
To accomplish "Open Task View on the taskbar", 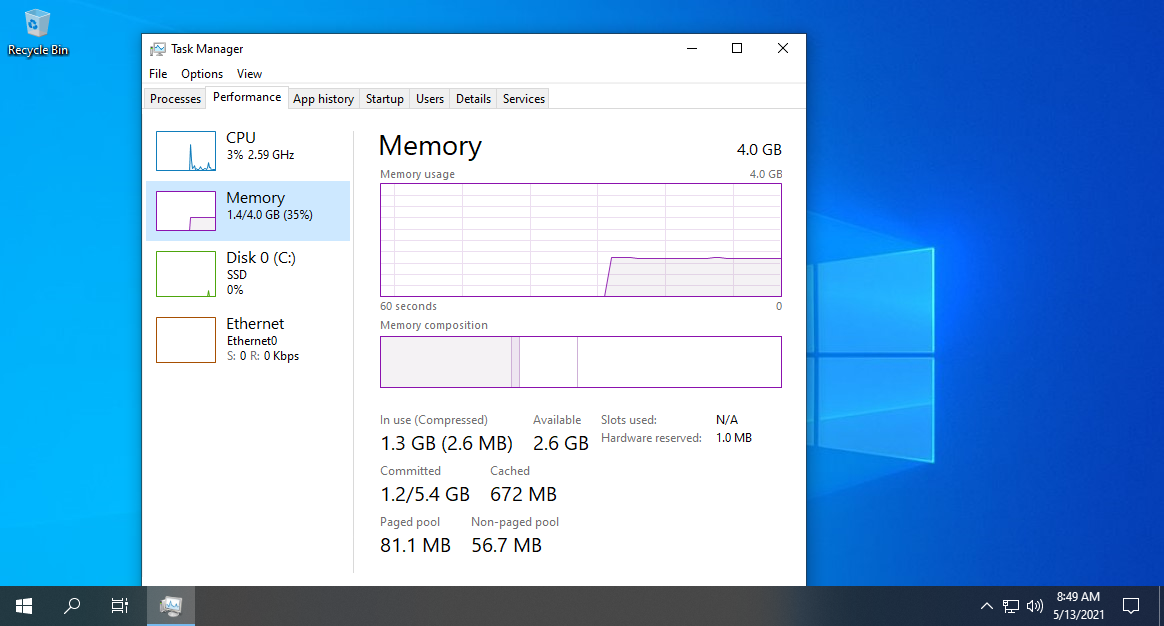I will click(120, 606).
